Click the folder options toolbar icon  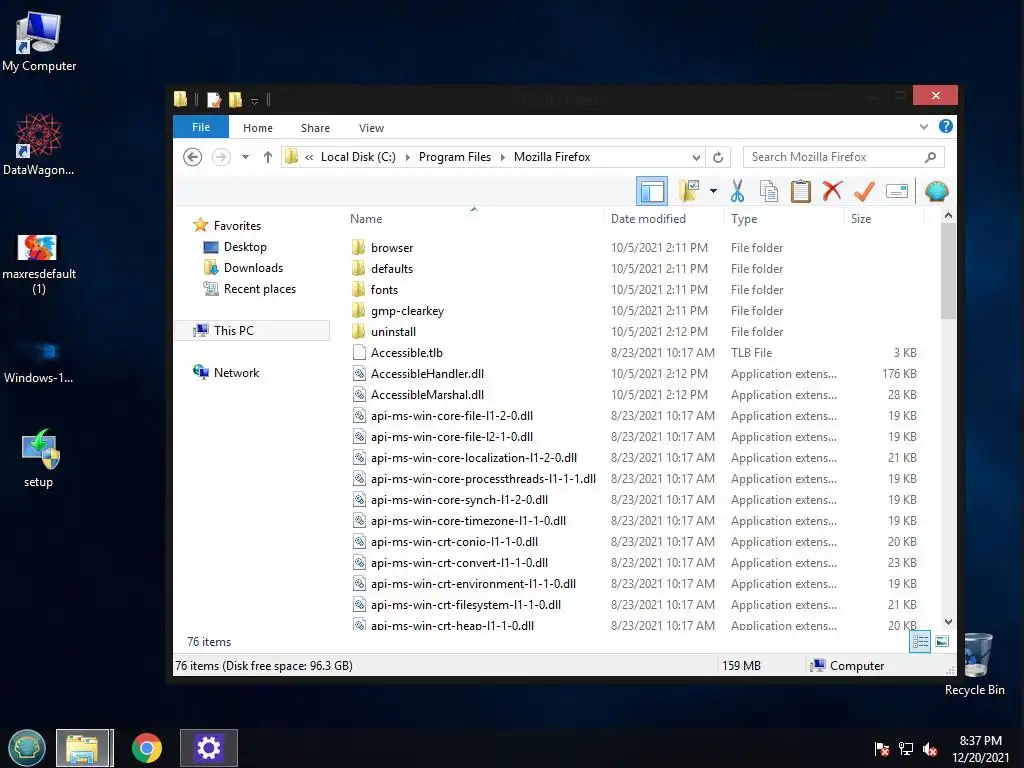click(688, 191)
